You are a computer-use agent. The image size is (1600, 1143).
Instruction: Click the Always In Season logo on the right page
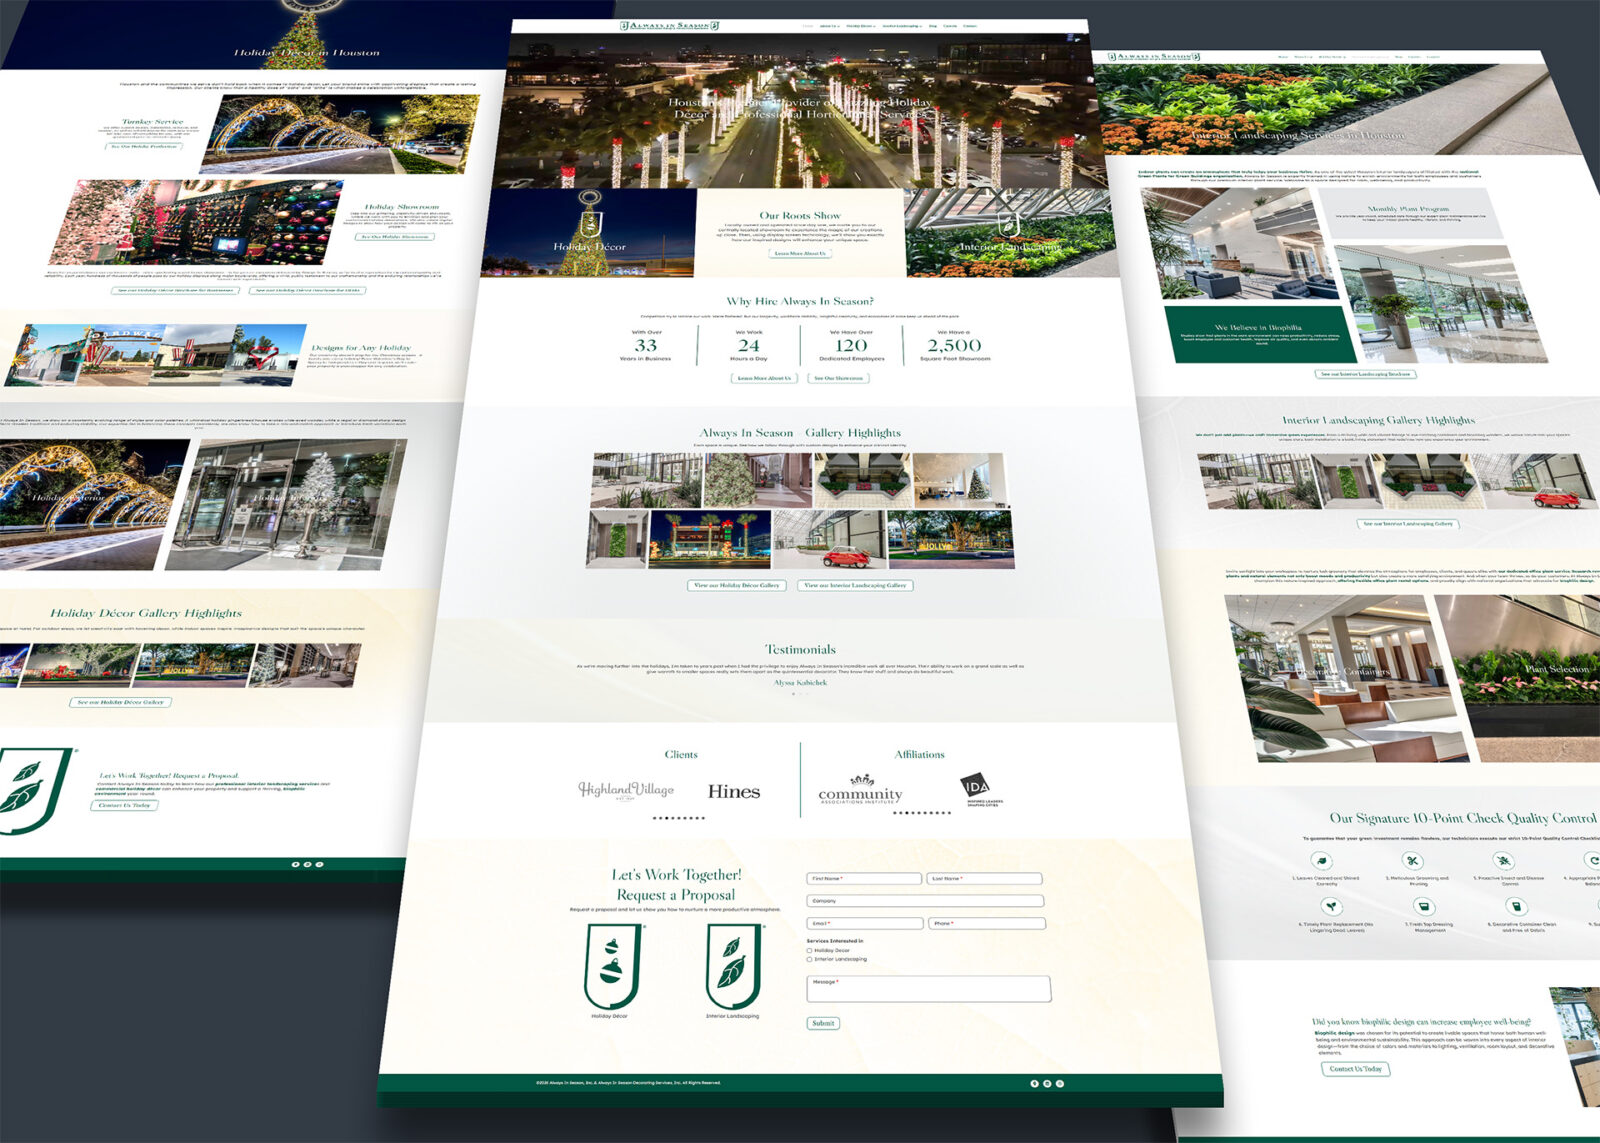[1153, 57]
